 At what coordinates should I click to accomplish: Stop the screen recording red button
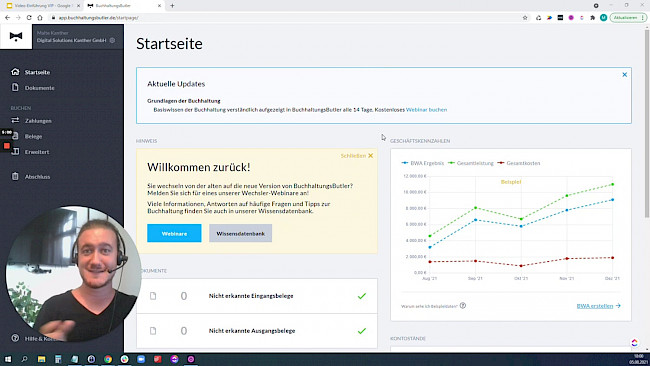7,146
